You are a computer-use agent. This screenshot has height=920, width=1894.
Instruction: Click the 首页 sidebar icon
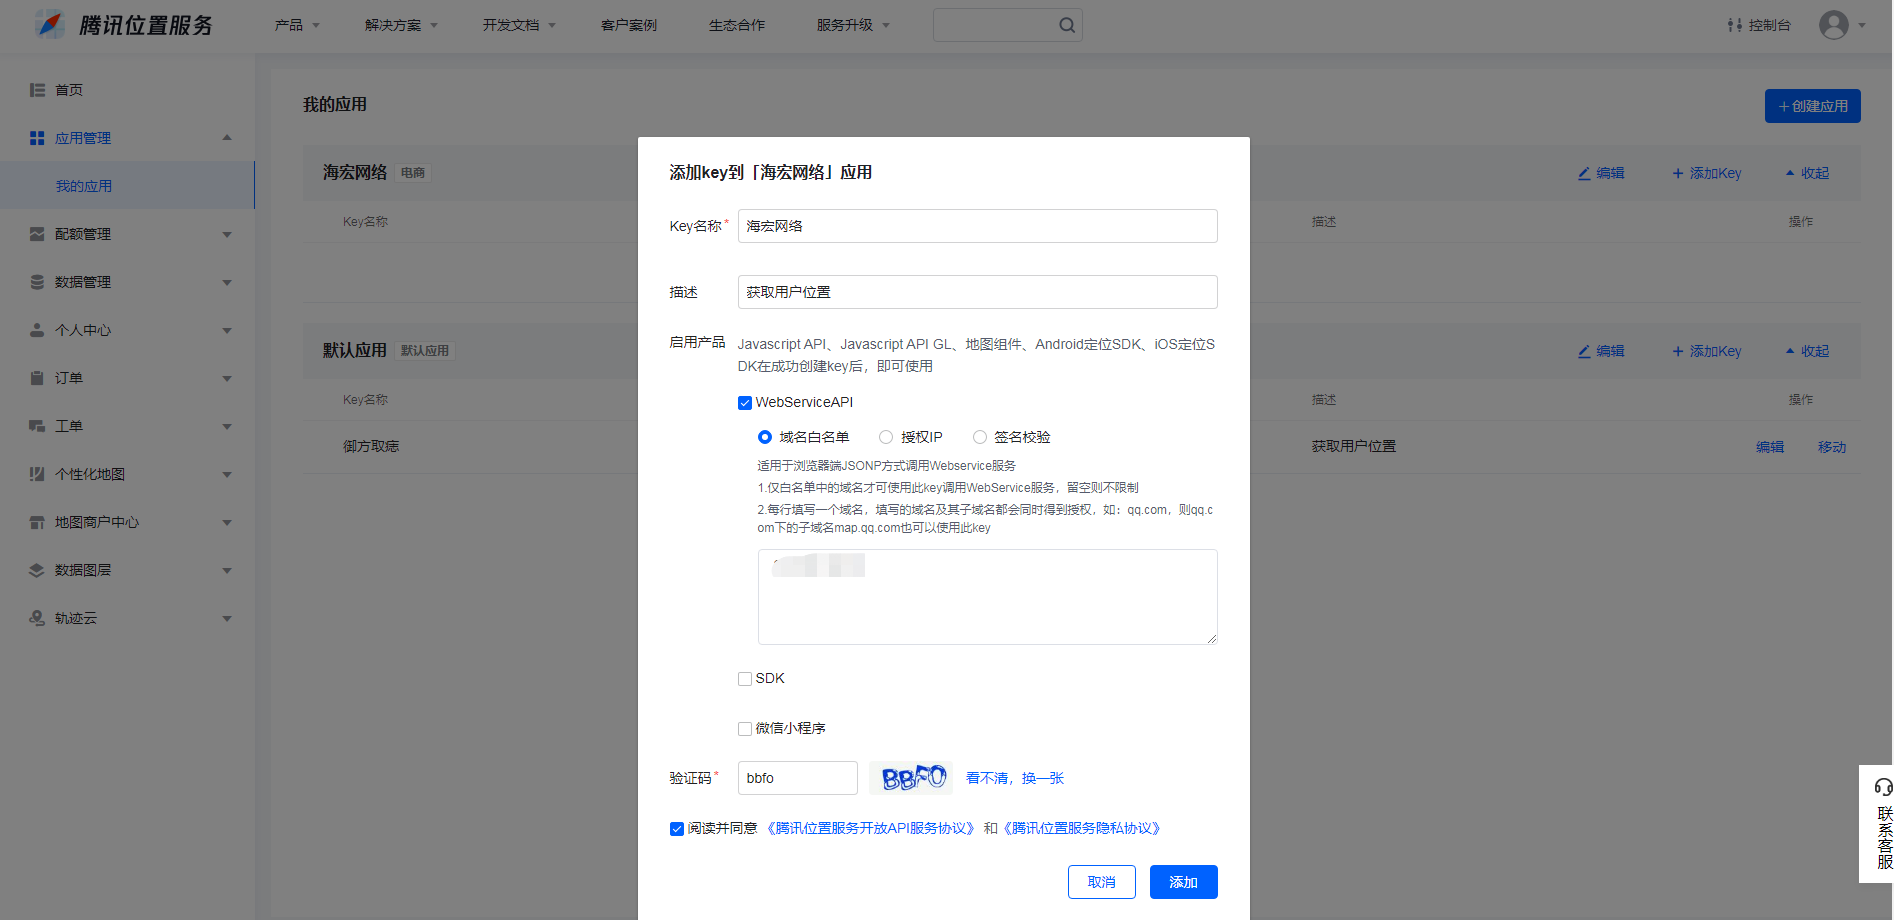37,90
